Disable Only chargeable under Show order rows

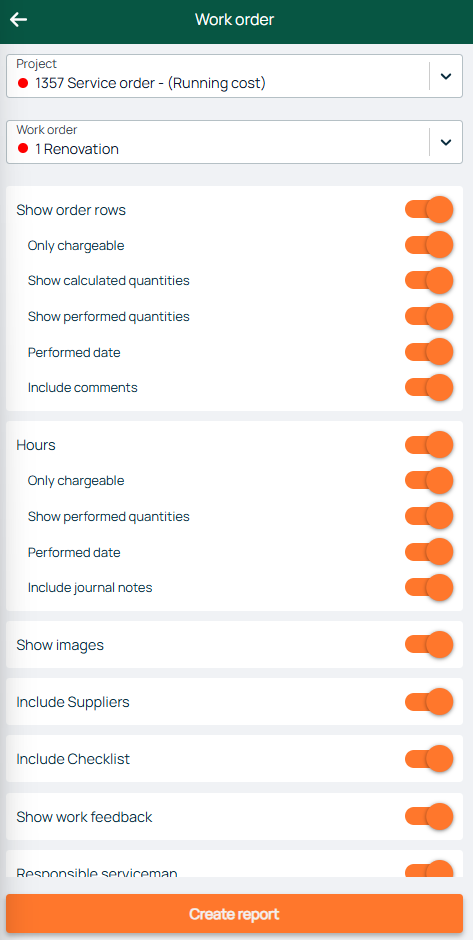coord(429,245)
